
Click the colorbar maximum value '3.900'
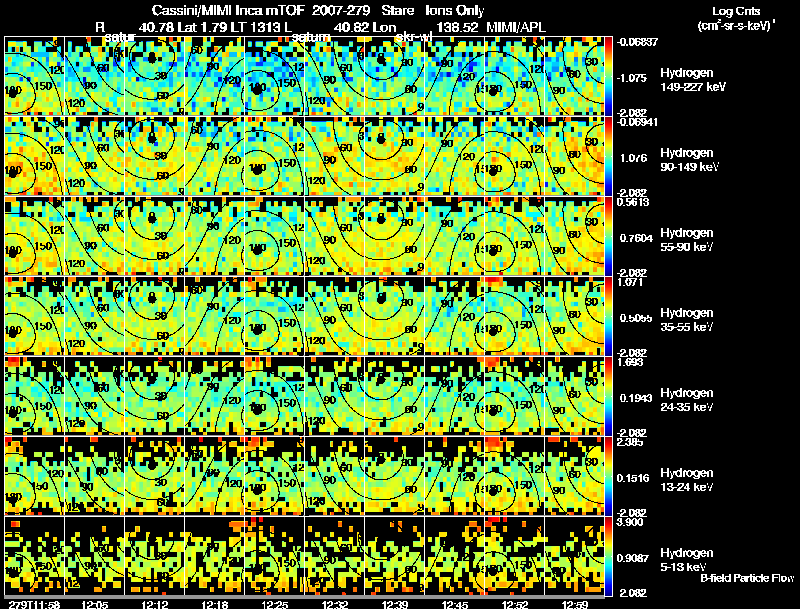630,522
